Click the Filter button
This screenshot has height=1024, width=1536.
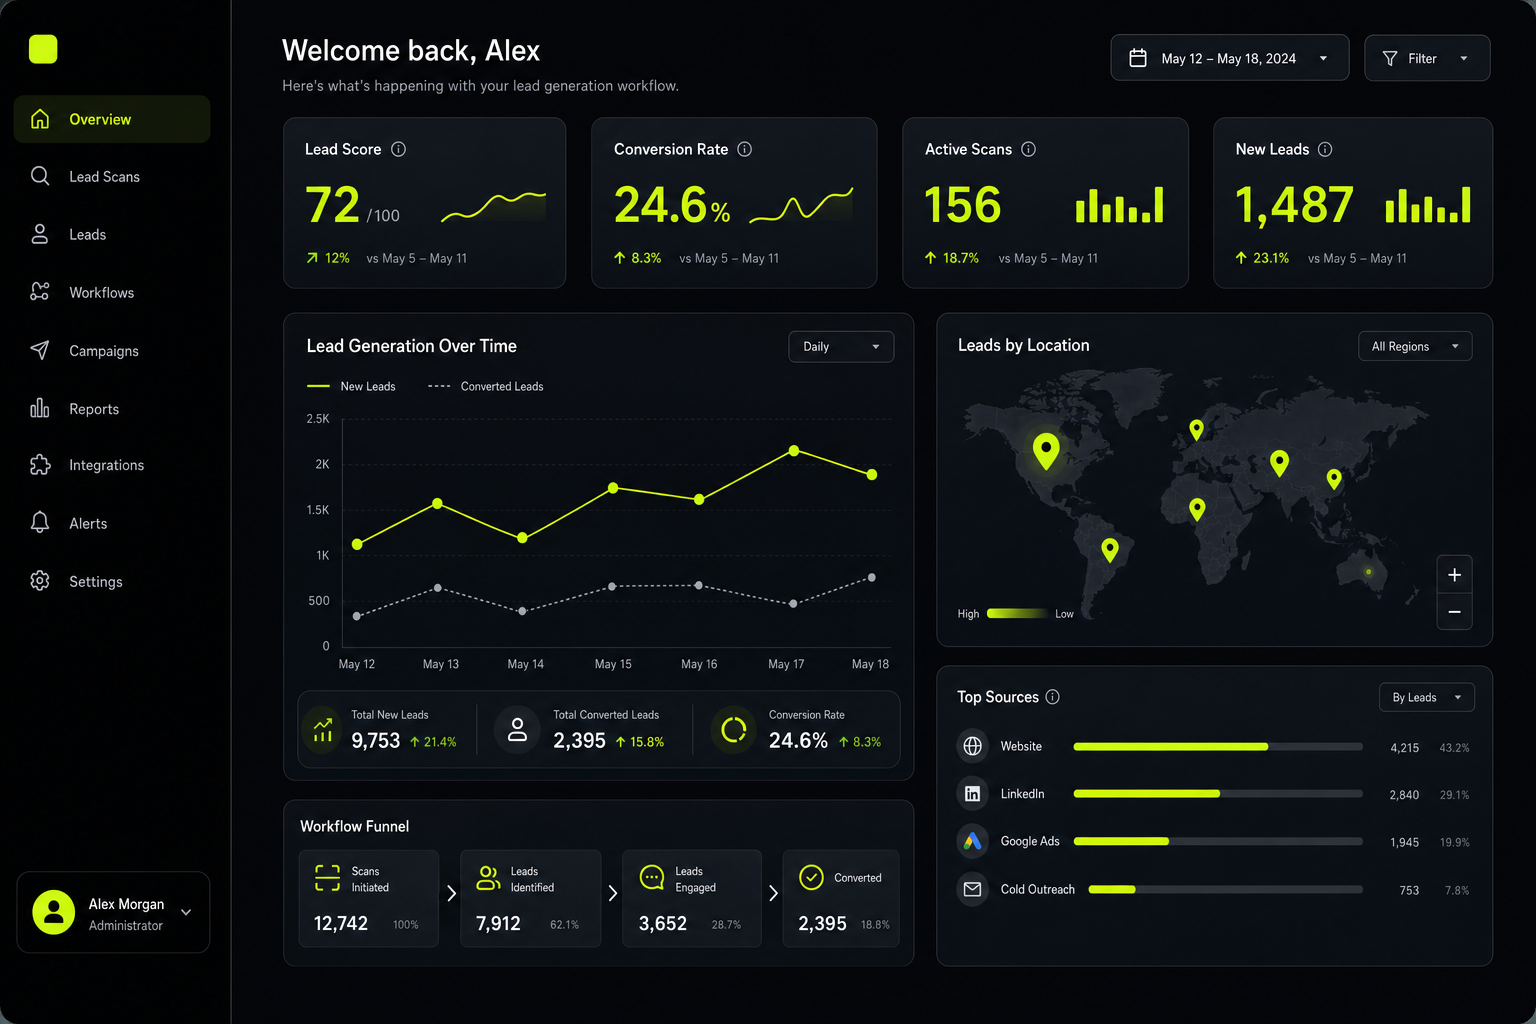(1427, 58)
